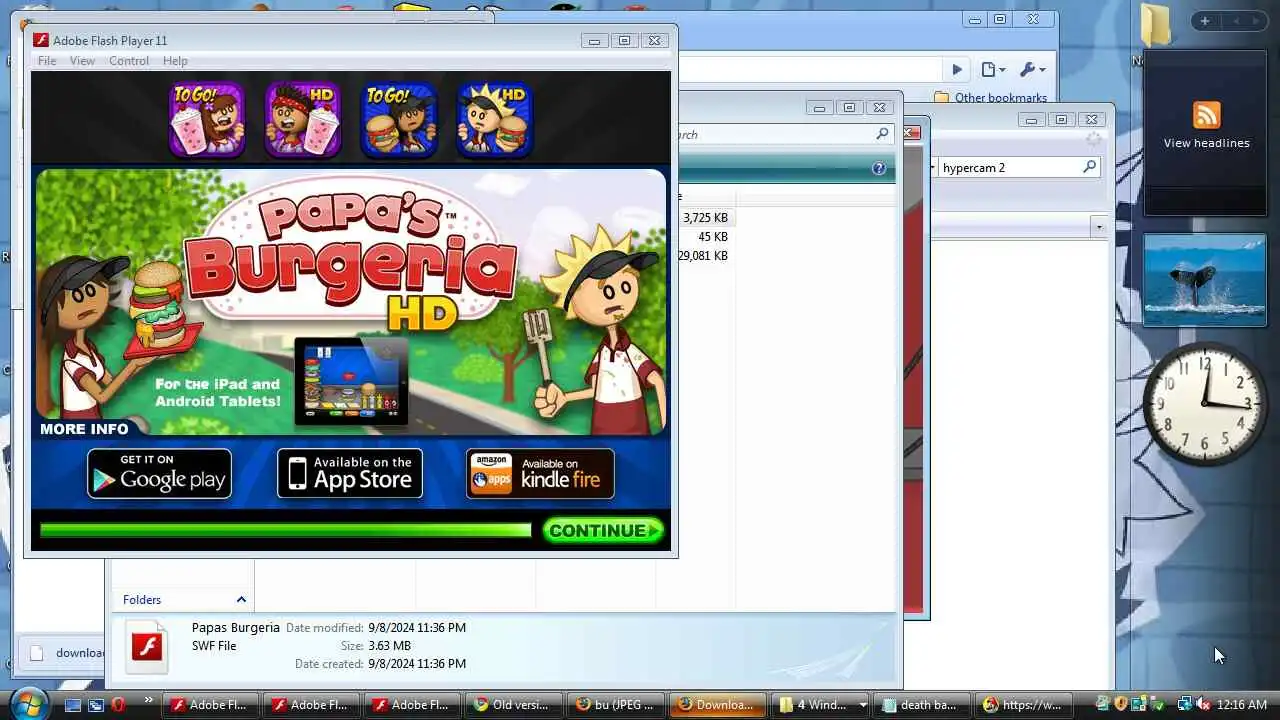The image size is (1280, 720).
Task: Click the Explorer search magnifier icon
Action: tap(882, 134)
